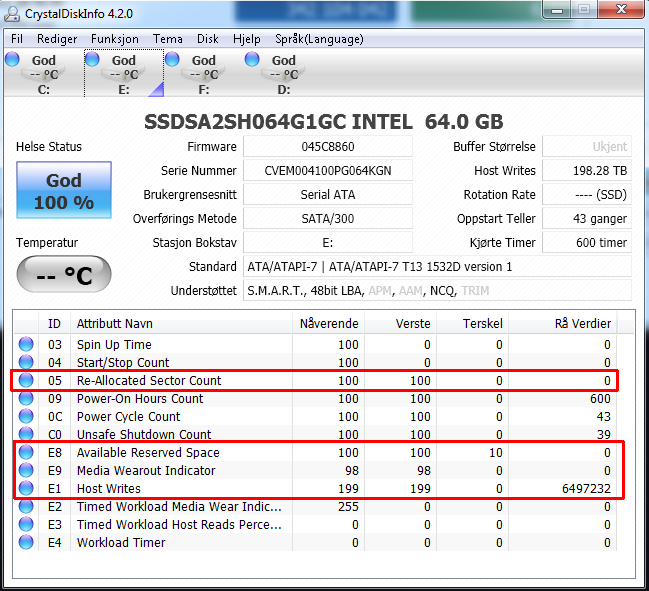The image size is (649, 591).
Task: Click the status orb for Spin Up Time
Action: pos(26,344)
